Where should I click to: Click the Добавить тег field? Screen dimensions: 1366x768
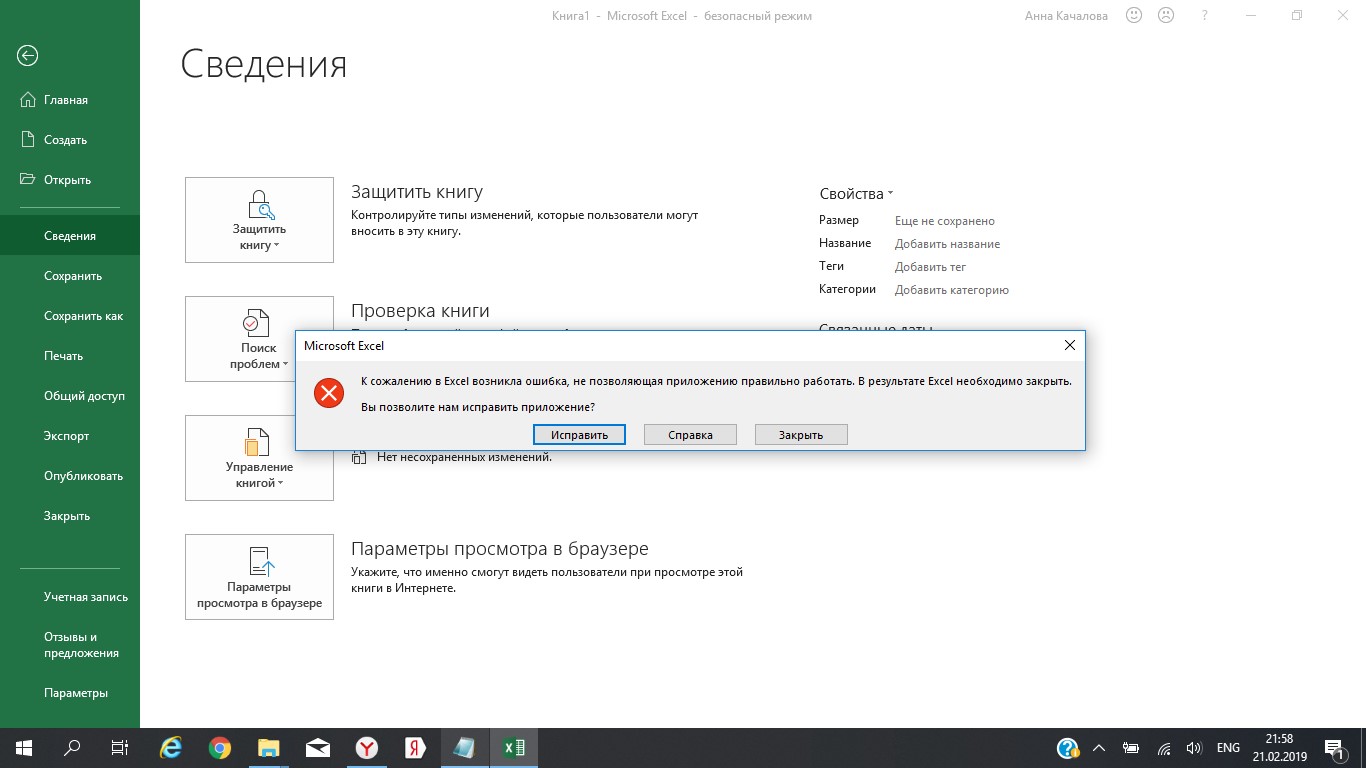930,267
